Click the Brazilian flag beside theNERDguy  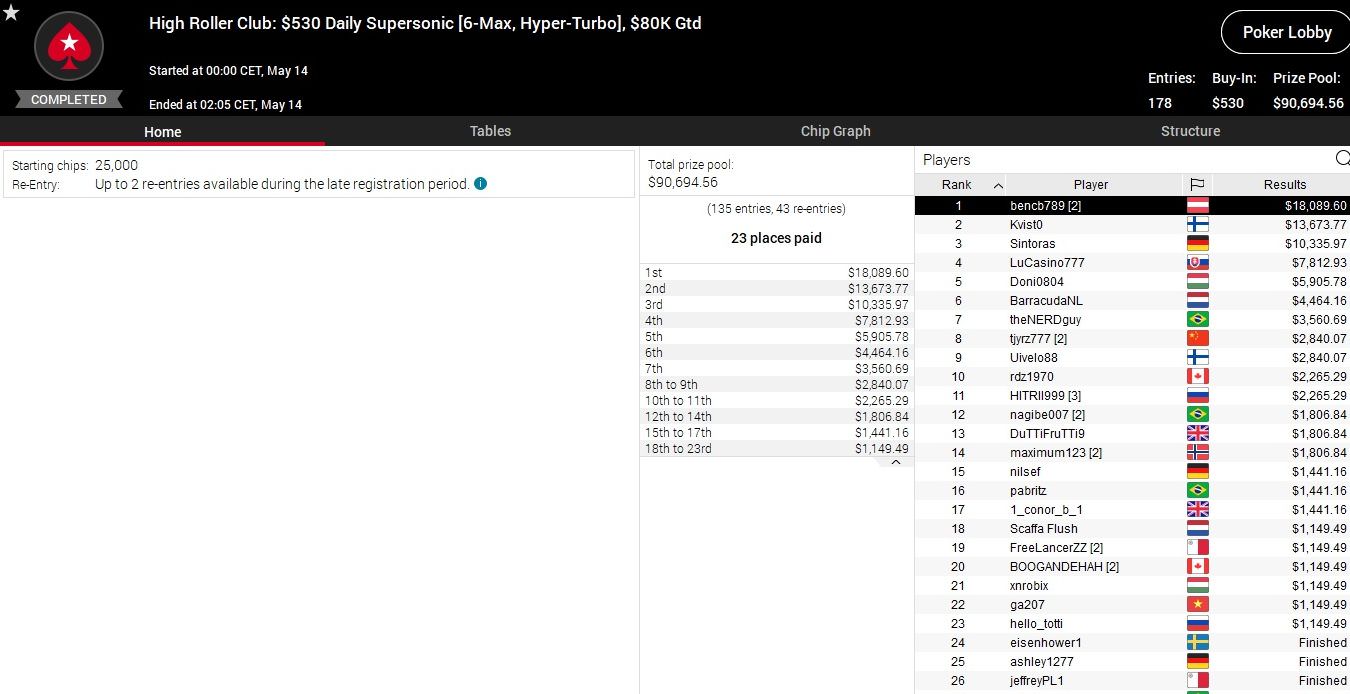[1197, 320]
